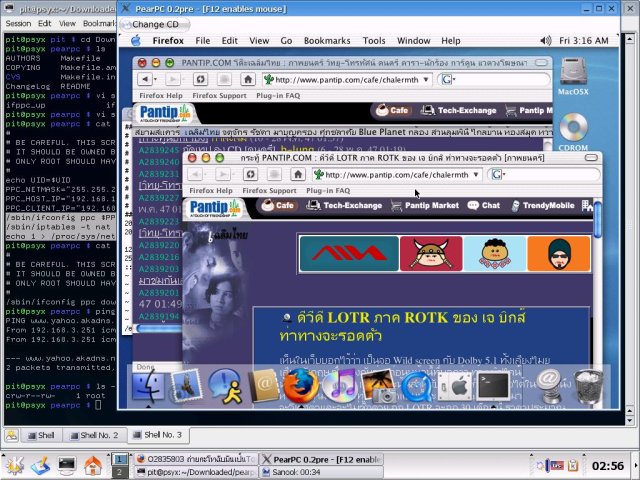
Task: Click Plug-in FAQ bookmark in front window
Action: pyautogui.click(x=328, y=191)
